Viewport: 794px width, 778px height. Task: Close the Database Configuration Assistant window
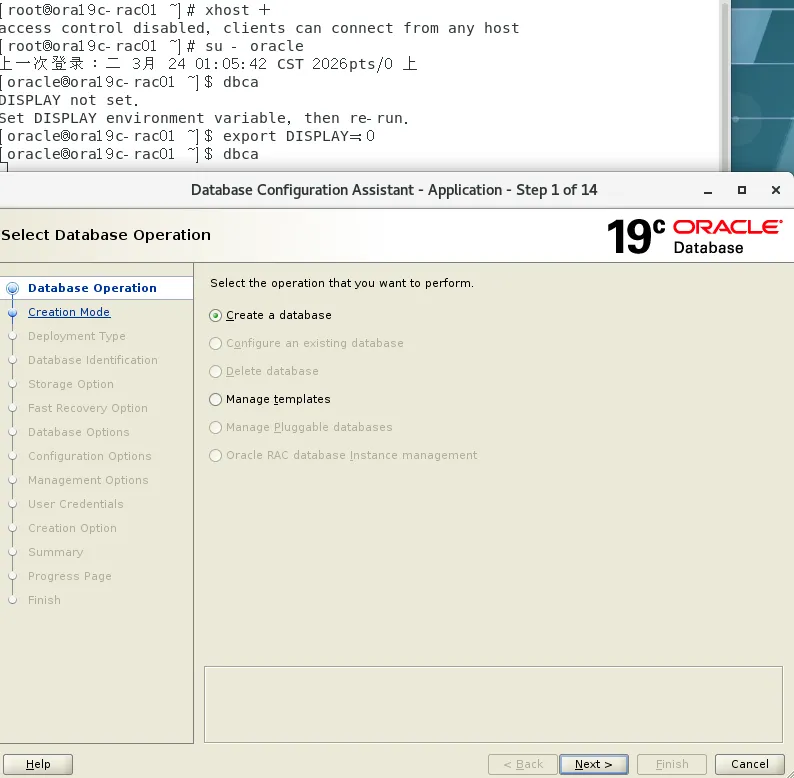(776, 190)
